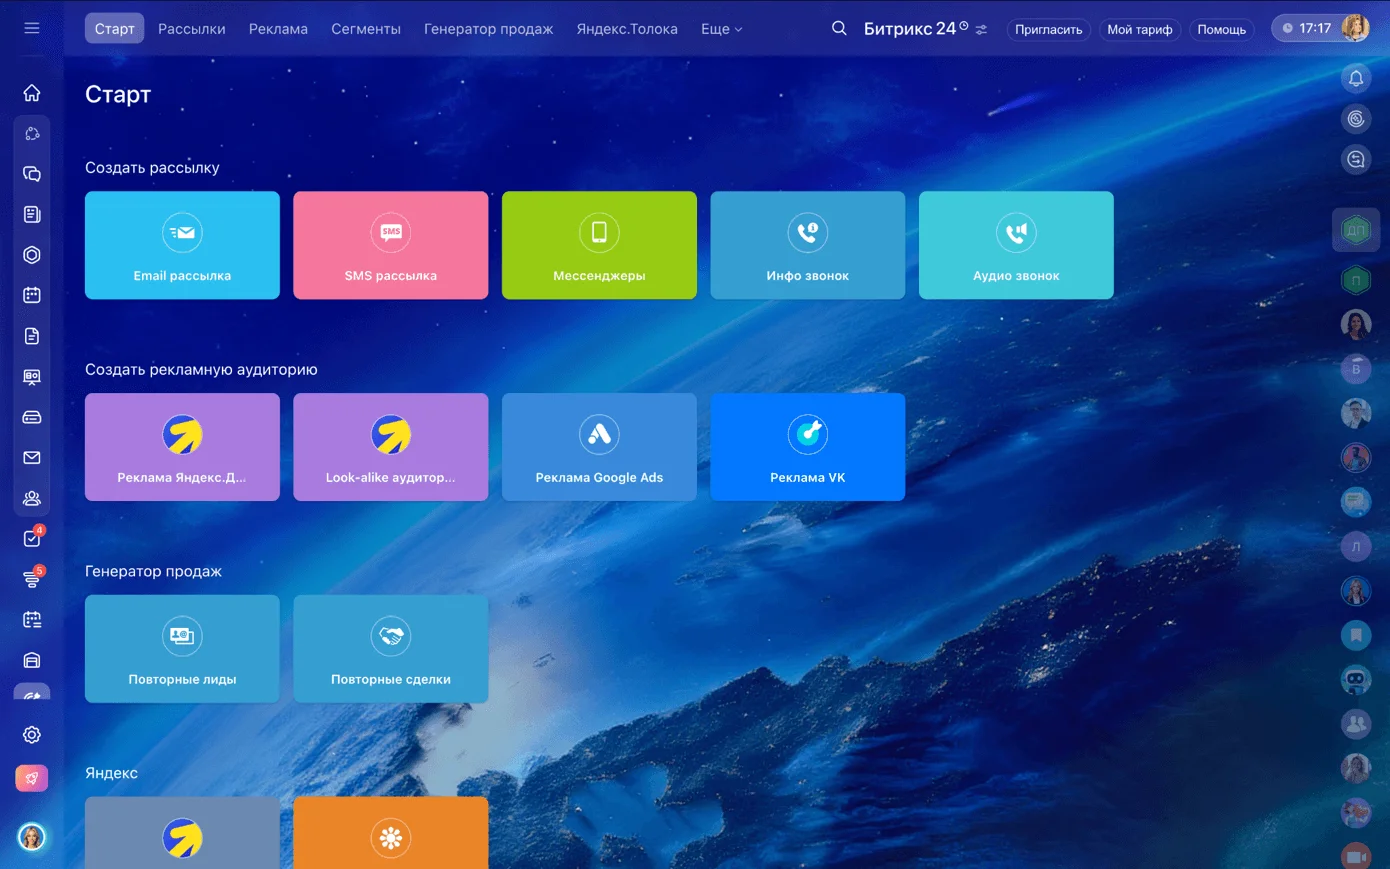Select the Аудио звонок tile
Image resolution: width=1390 pixels, height=869 pixels.
click(x=1016, y=245)
